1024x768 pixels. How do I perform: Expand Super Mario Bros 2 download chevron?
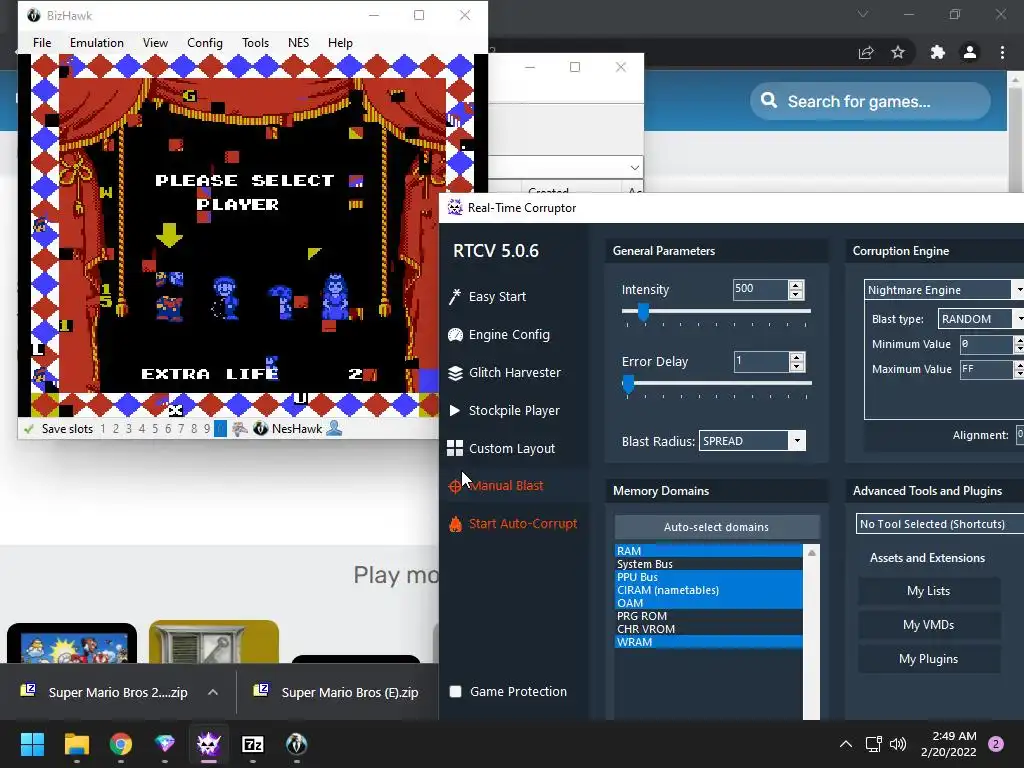click(213, 692)
